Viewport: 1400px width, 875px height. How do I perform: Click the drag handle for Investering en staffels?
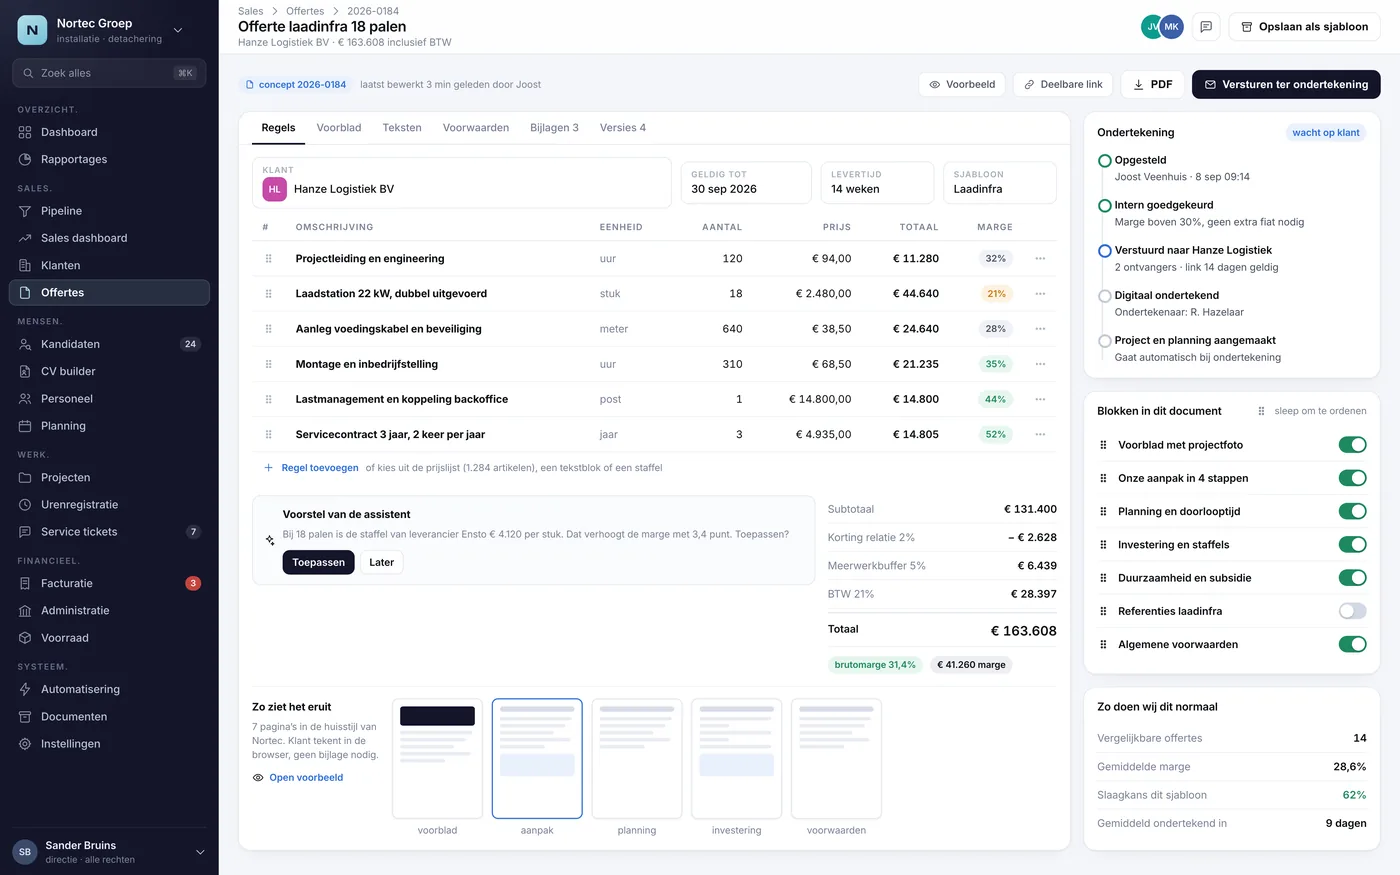pyautogui.click(x=1103, y=545)
